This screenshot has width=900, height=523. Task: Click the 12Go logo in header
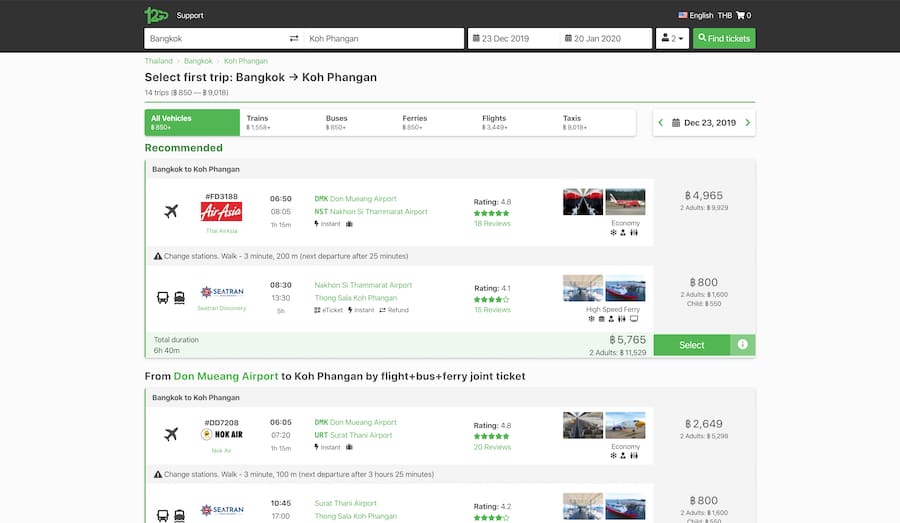click(157, 15)
